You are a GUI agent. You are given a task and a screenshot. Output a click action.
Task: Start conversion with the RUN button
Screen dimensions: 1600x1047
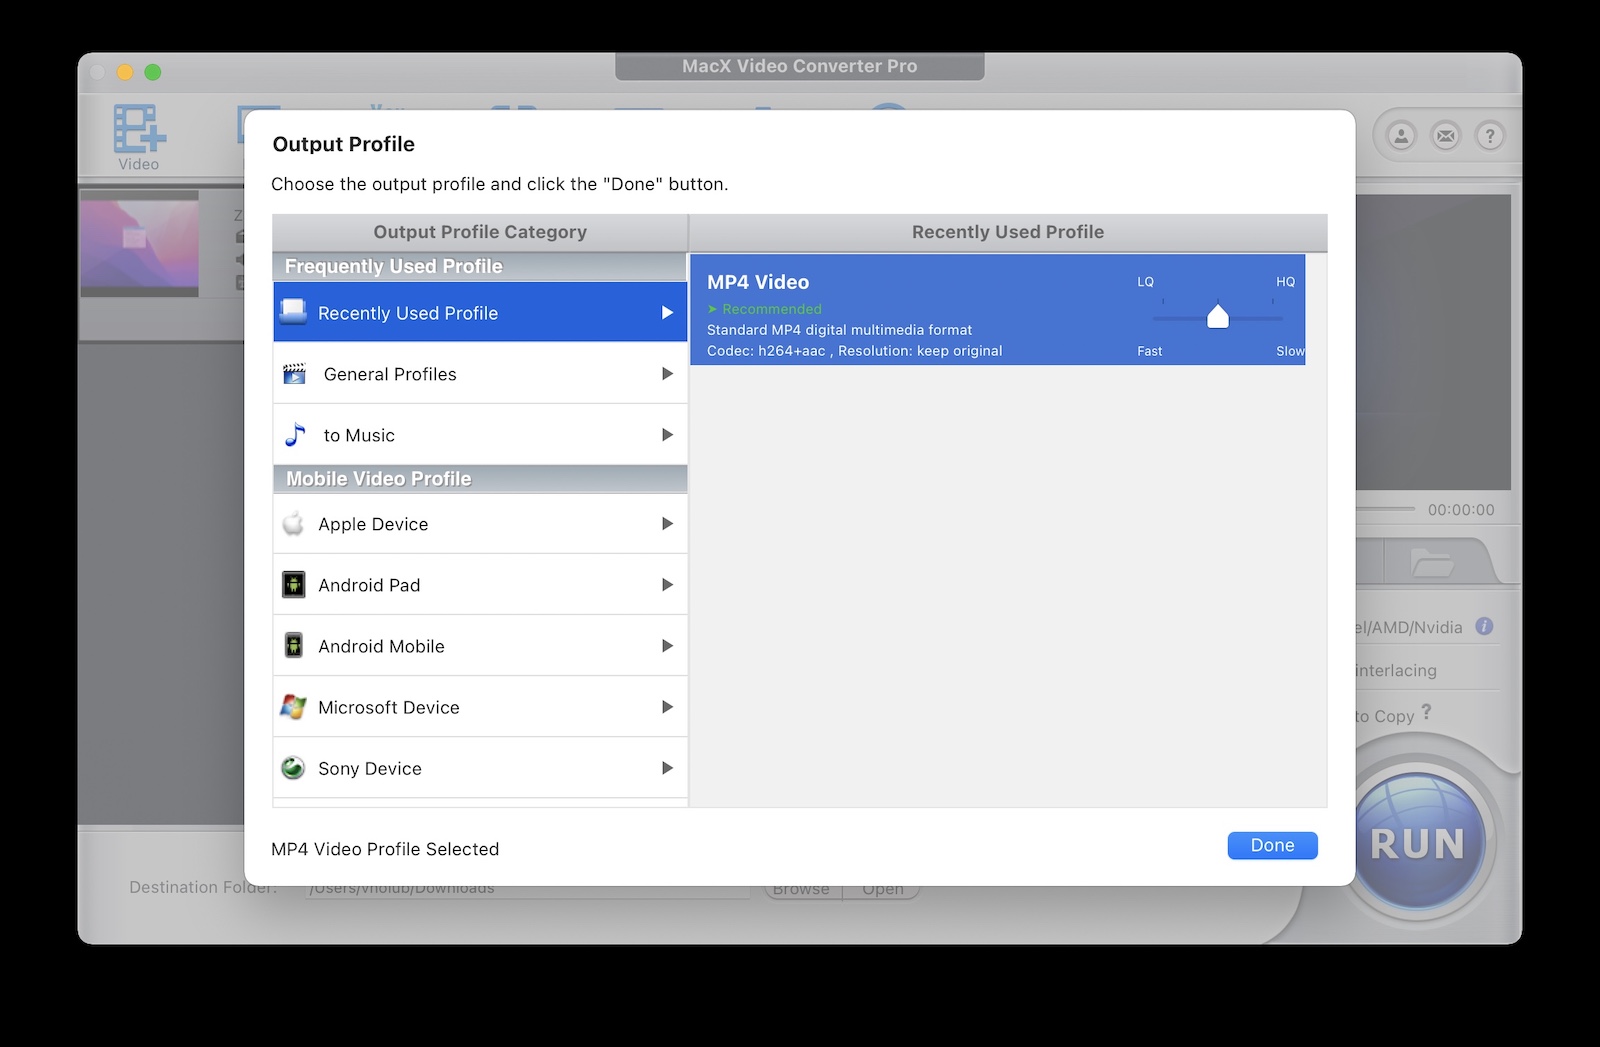1417,843
